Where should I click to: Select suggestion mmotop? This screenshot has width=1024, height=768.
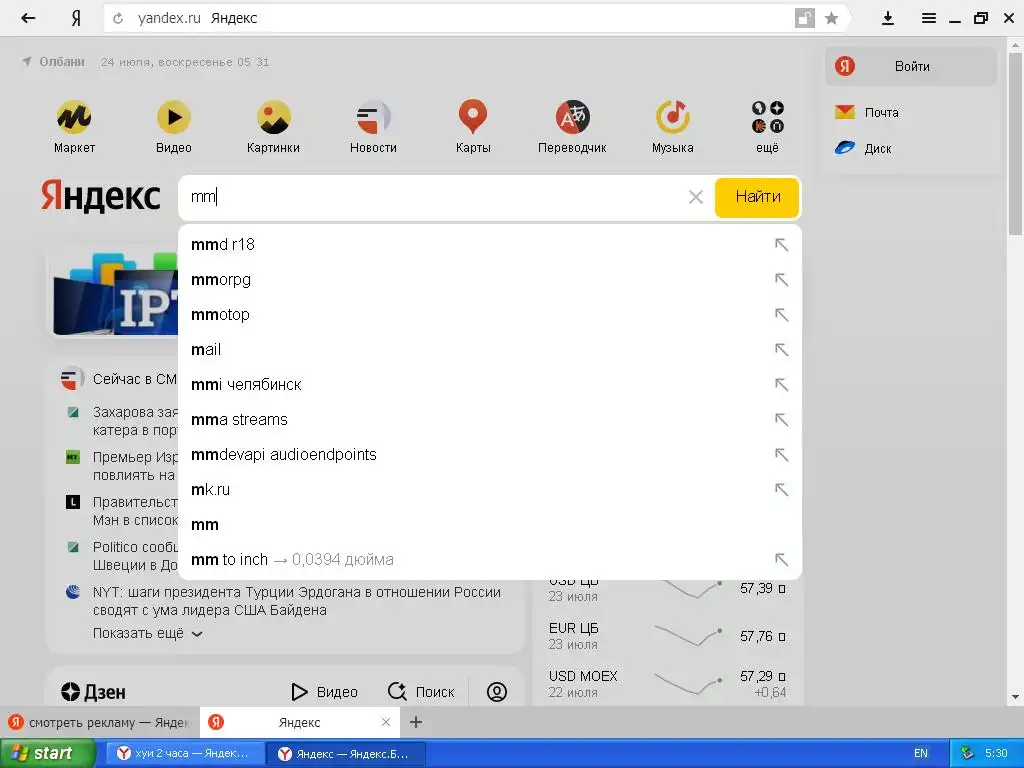point(490,314)
